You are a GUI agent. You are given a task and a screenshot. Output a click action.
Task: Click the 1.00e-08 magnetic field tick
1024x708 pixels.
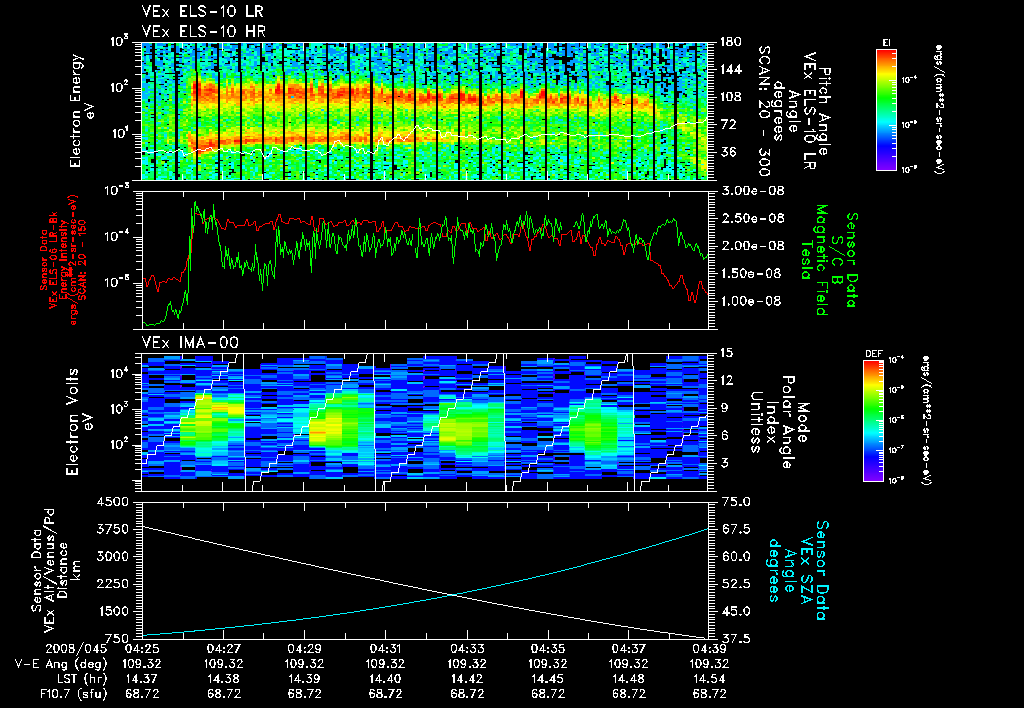[x=751, y=300]
